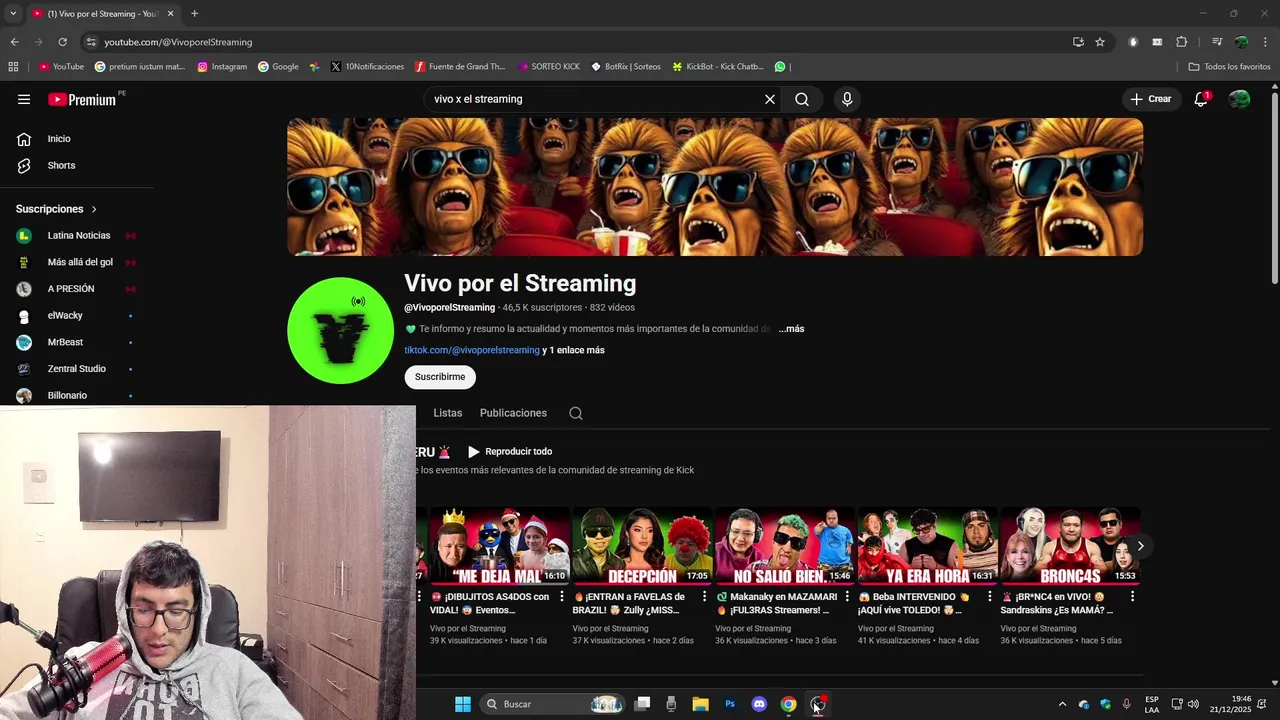
Task: Open the volume control in system tray
Action: 1193,704
